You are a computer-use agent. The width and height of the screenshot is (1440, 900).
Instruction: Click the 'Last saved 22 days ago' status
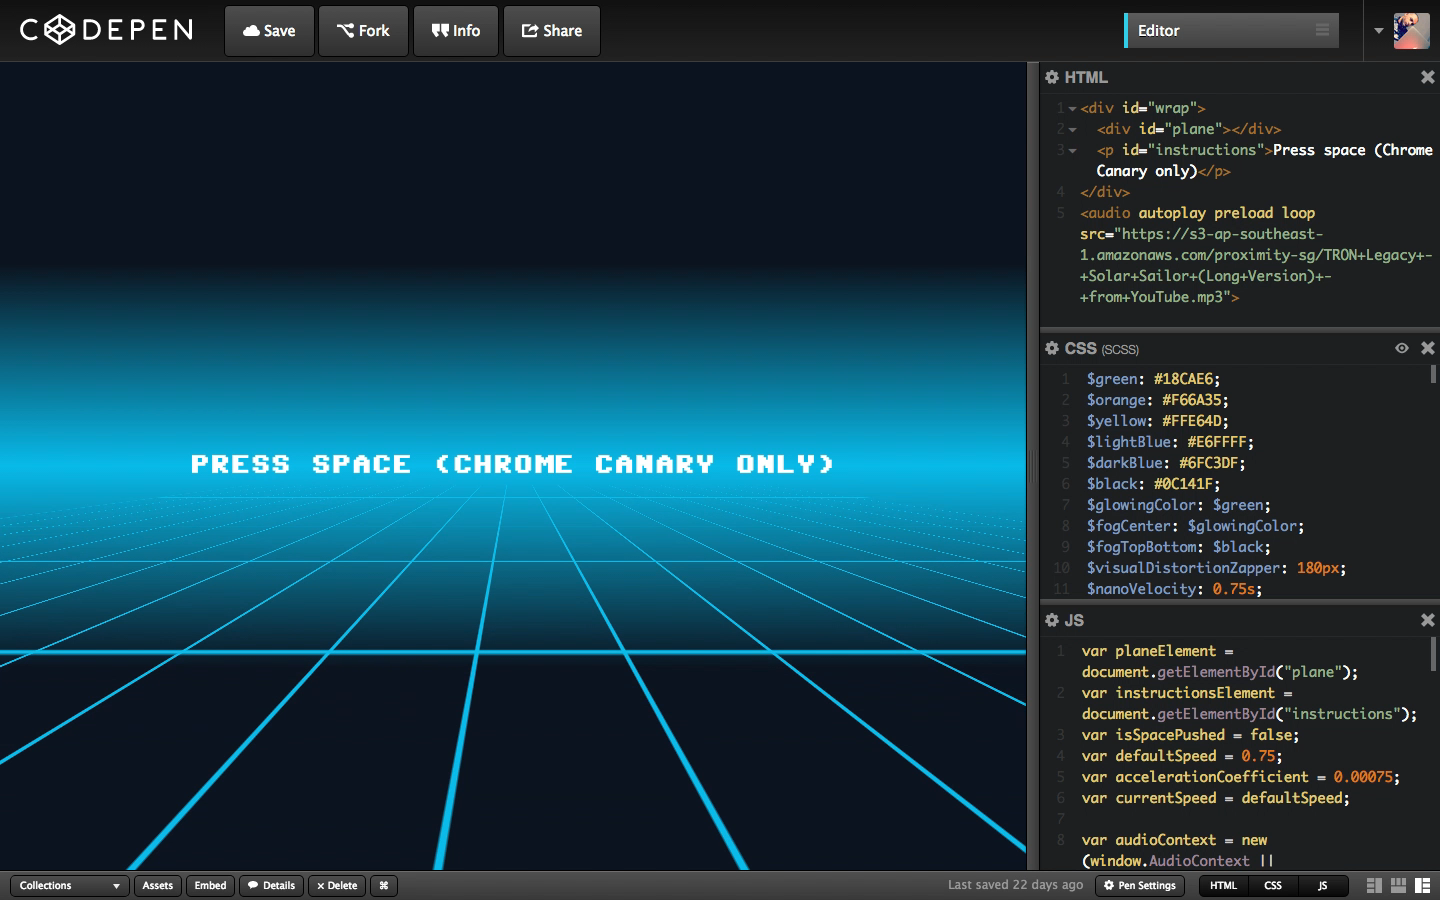[1015, 885]
